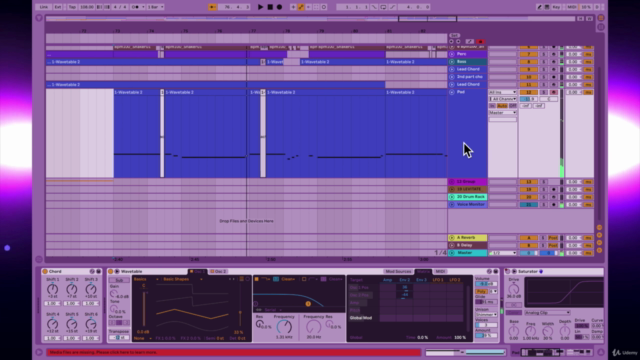Open Wavetable Mod Sources tab
The image size is (640, 360).
pos(398,271)
